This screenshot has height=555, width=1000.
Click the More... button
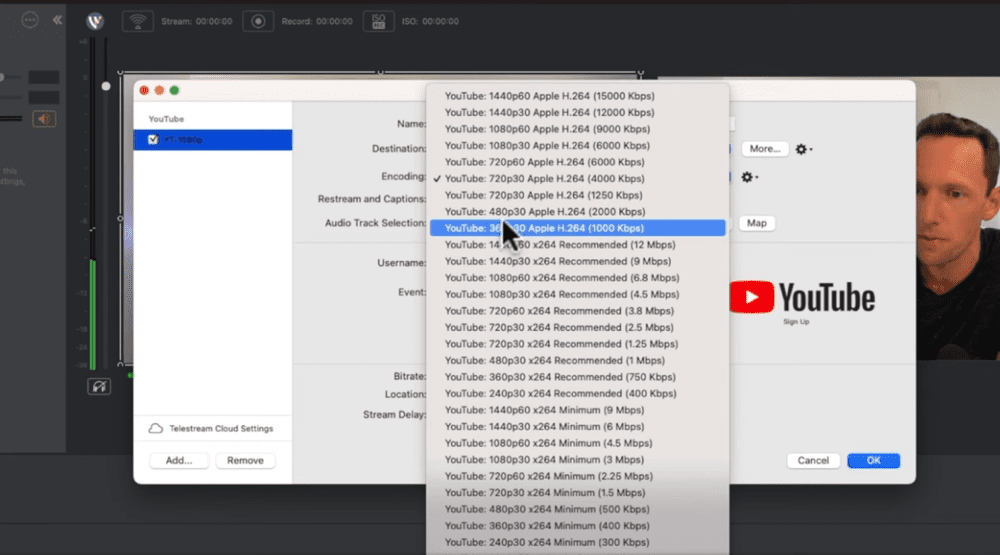click(x=765, y=149)
